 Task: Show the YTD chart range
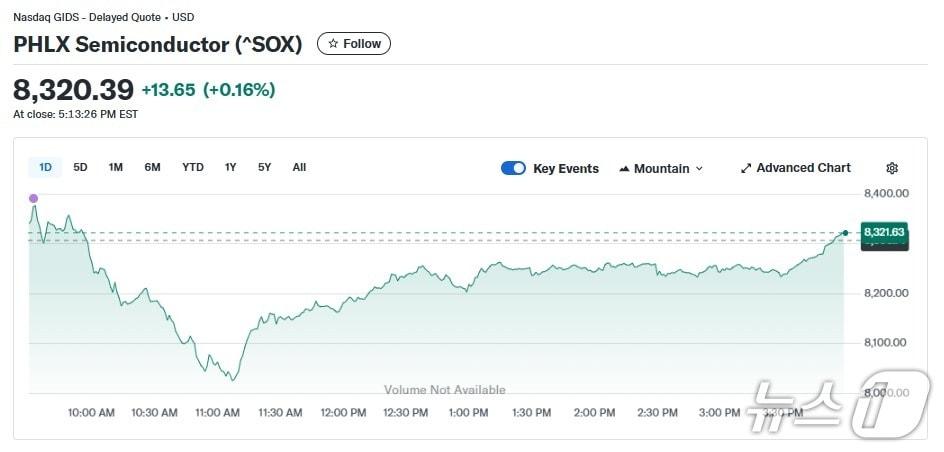[x=193, y=167]
